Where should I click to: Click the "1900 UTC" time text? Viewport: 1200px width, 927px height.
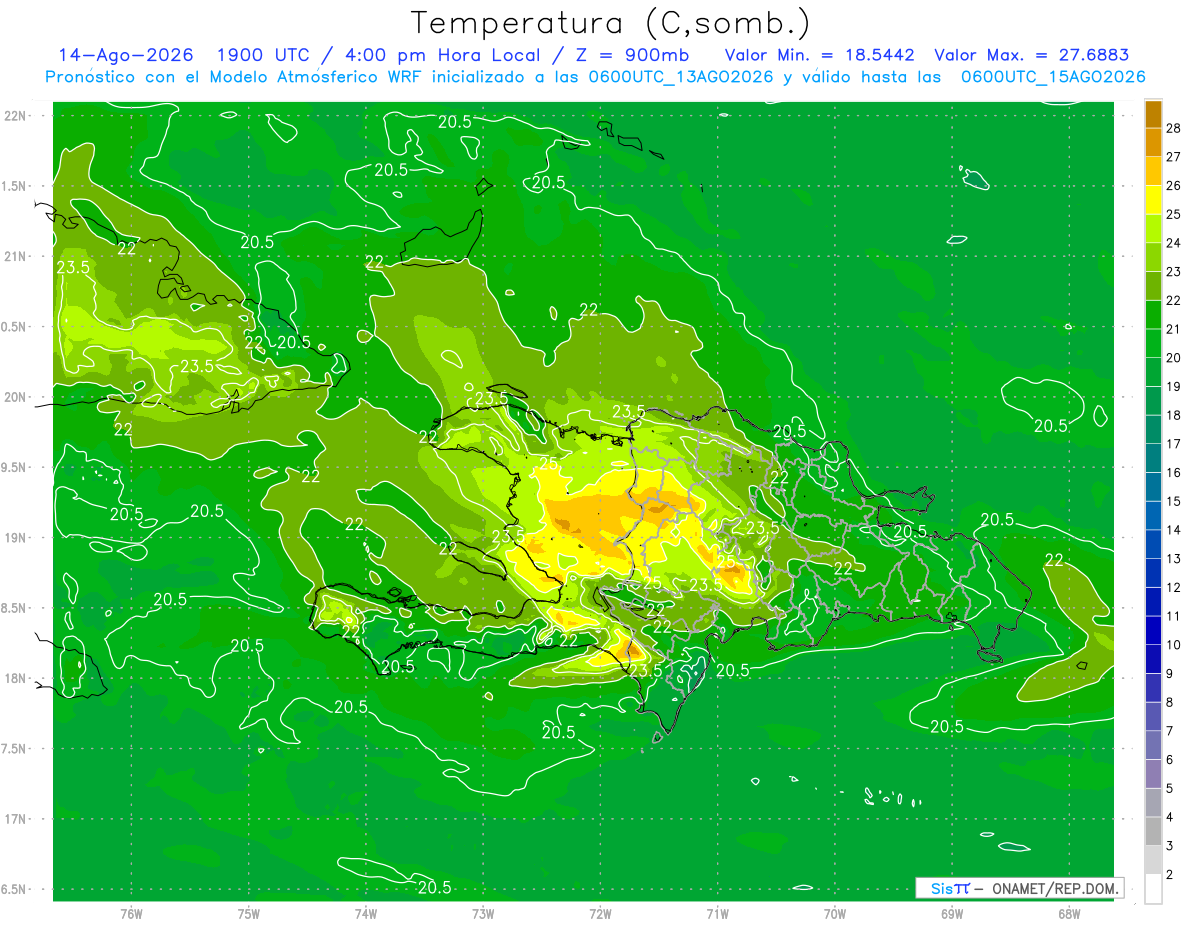(263, 55)
